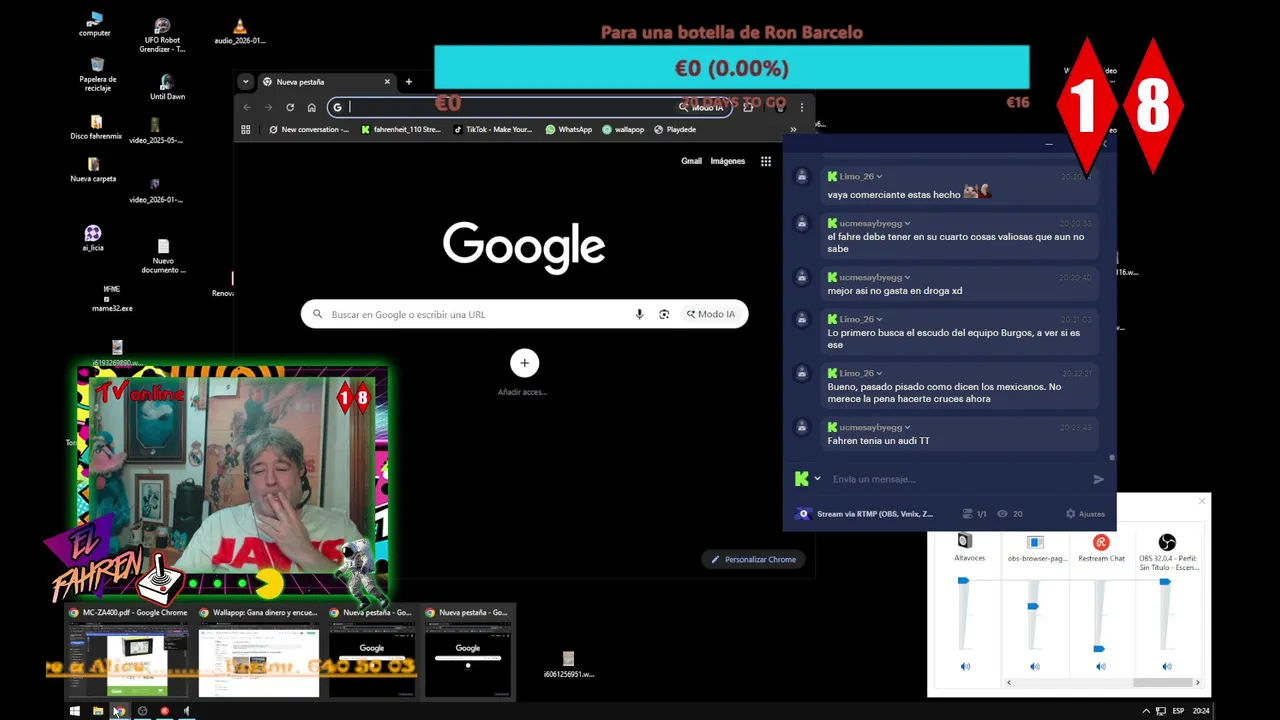Image resolution: width=1280 pixels, height=720 pixels.
Task: Click the Altavoces device icon in mixer
Action: (965, 541)
